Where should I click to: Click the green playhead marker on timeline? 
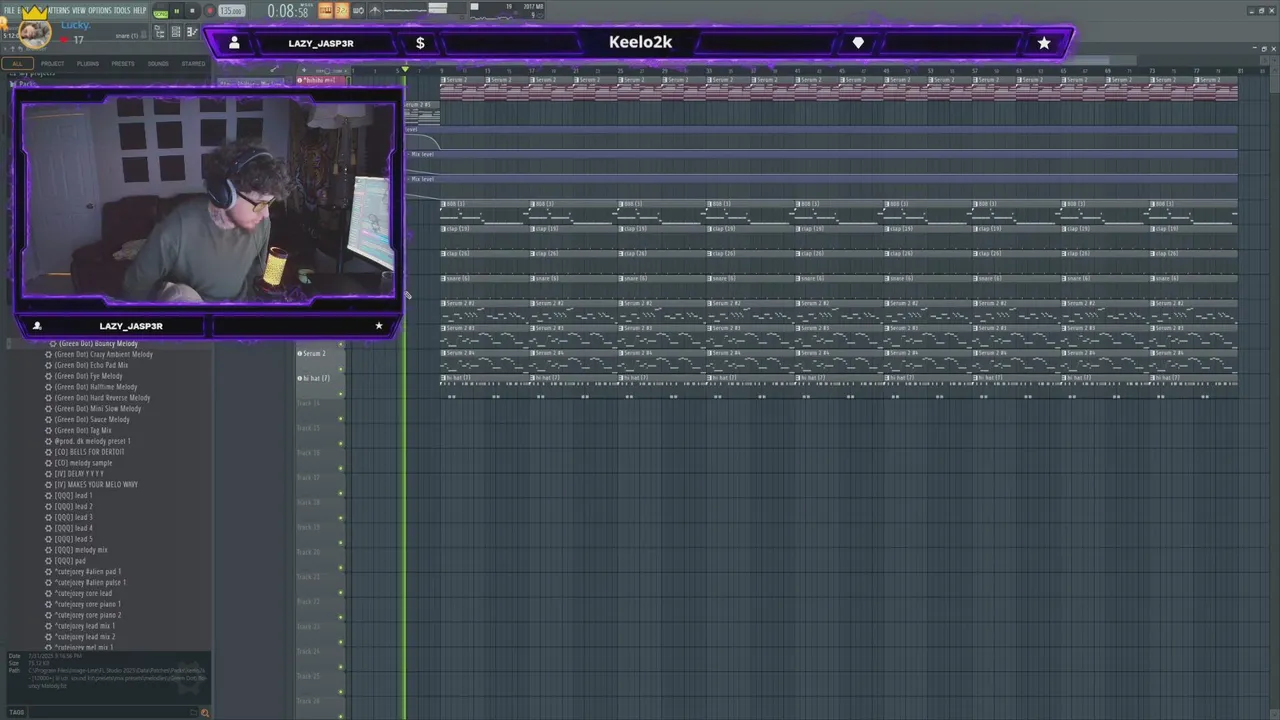[x=405, y=69]
